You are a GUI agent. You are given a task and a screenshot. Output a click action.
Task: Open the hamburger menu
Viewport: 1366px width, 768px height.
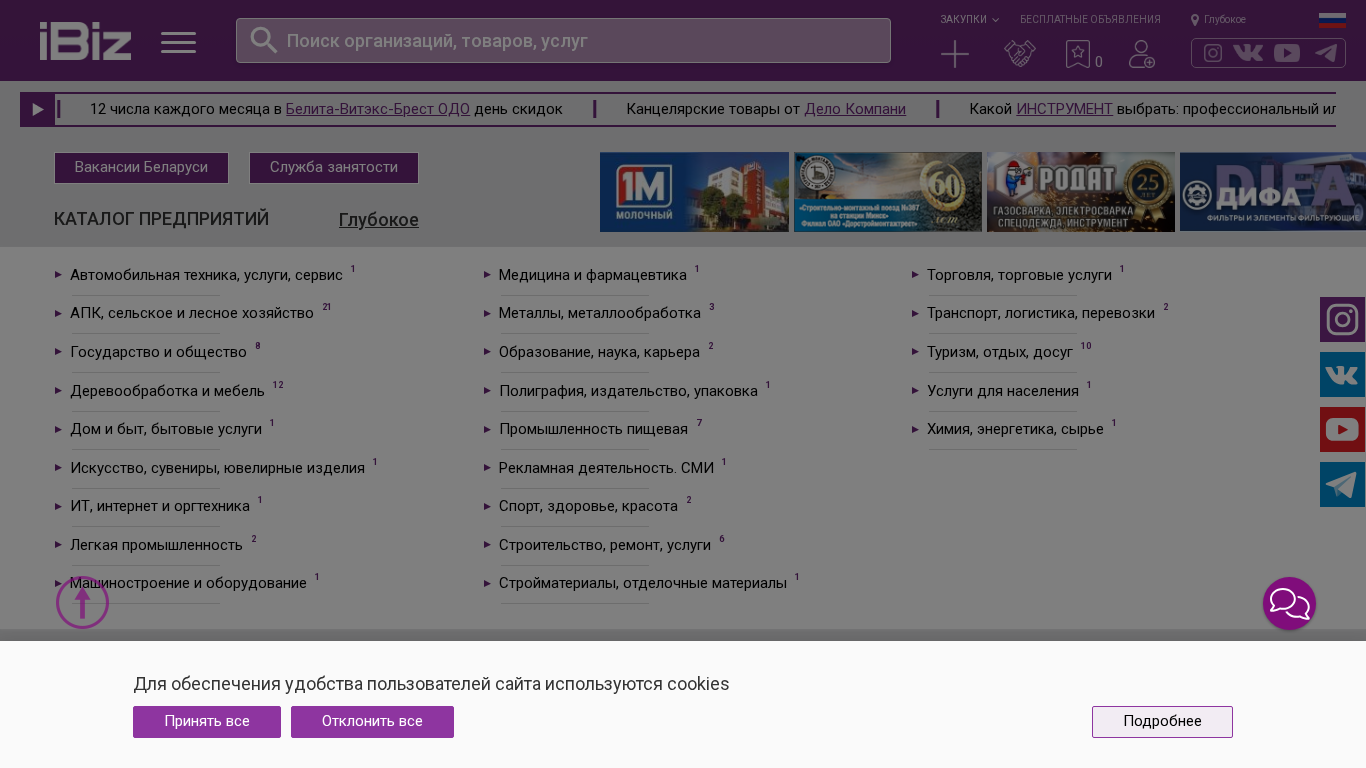(178, 42)
